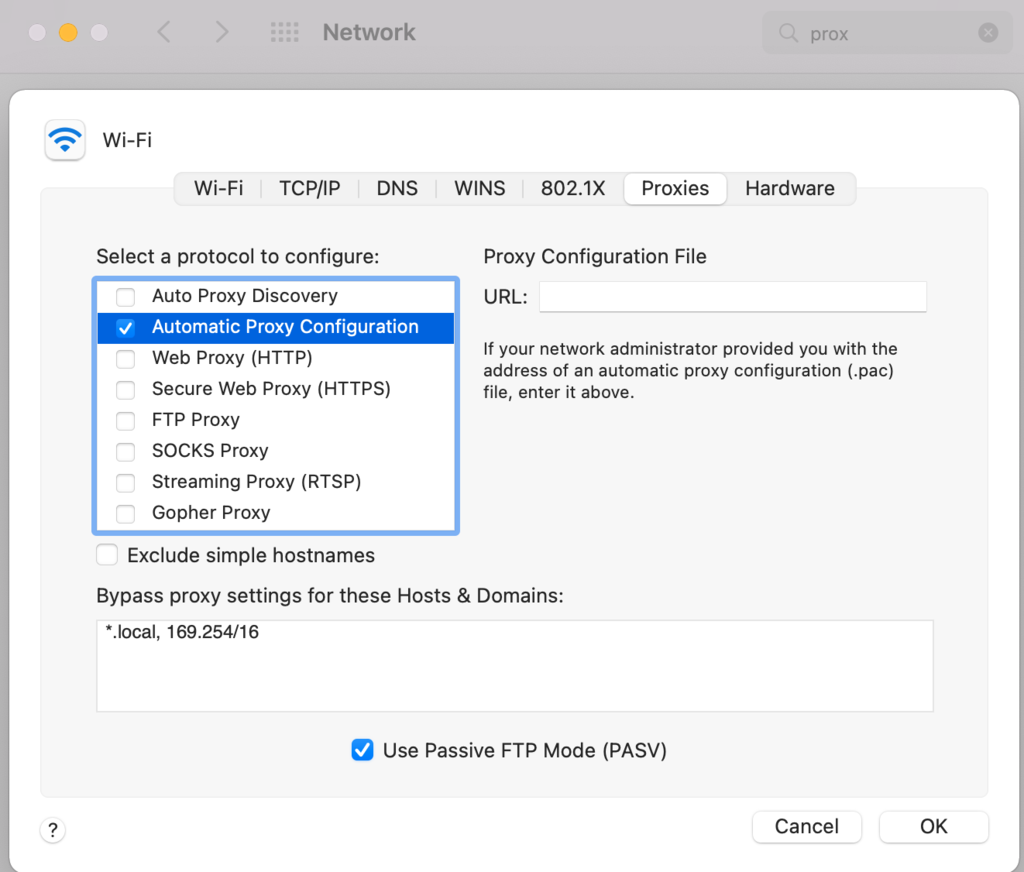Screen dimensions: 1024x872
Task: Enable the SOCKS Proxy protocol
Action: point(124,451)
